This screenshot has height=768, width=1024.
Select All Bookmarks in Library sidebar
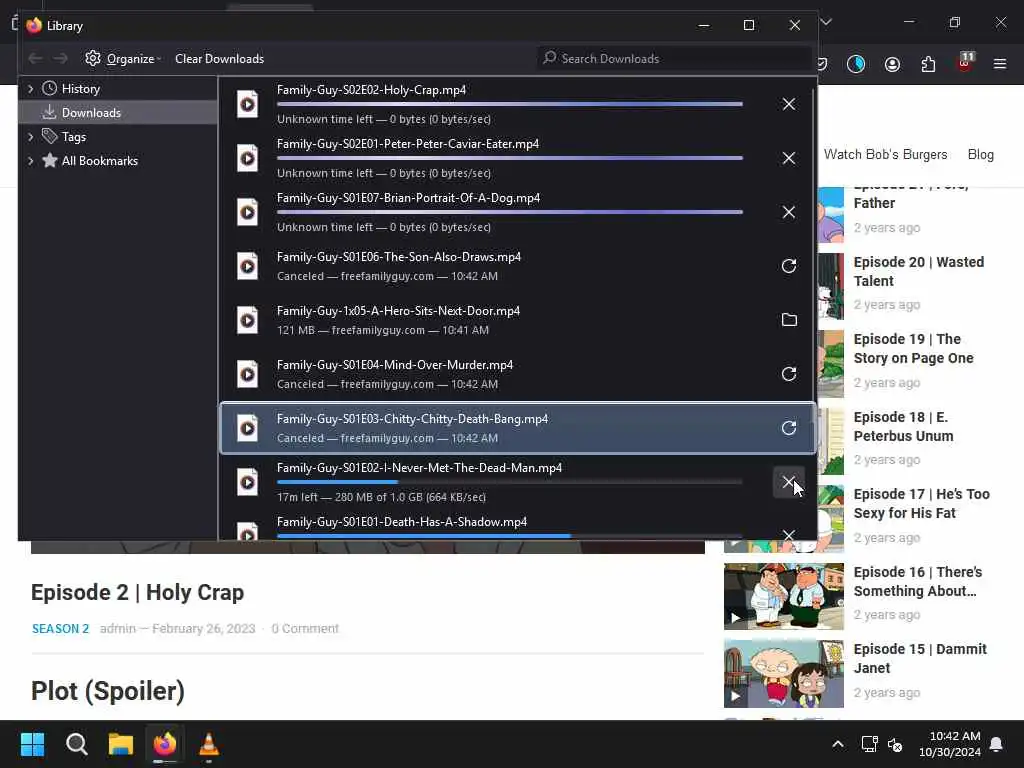(99, 161)
